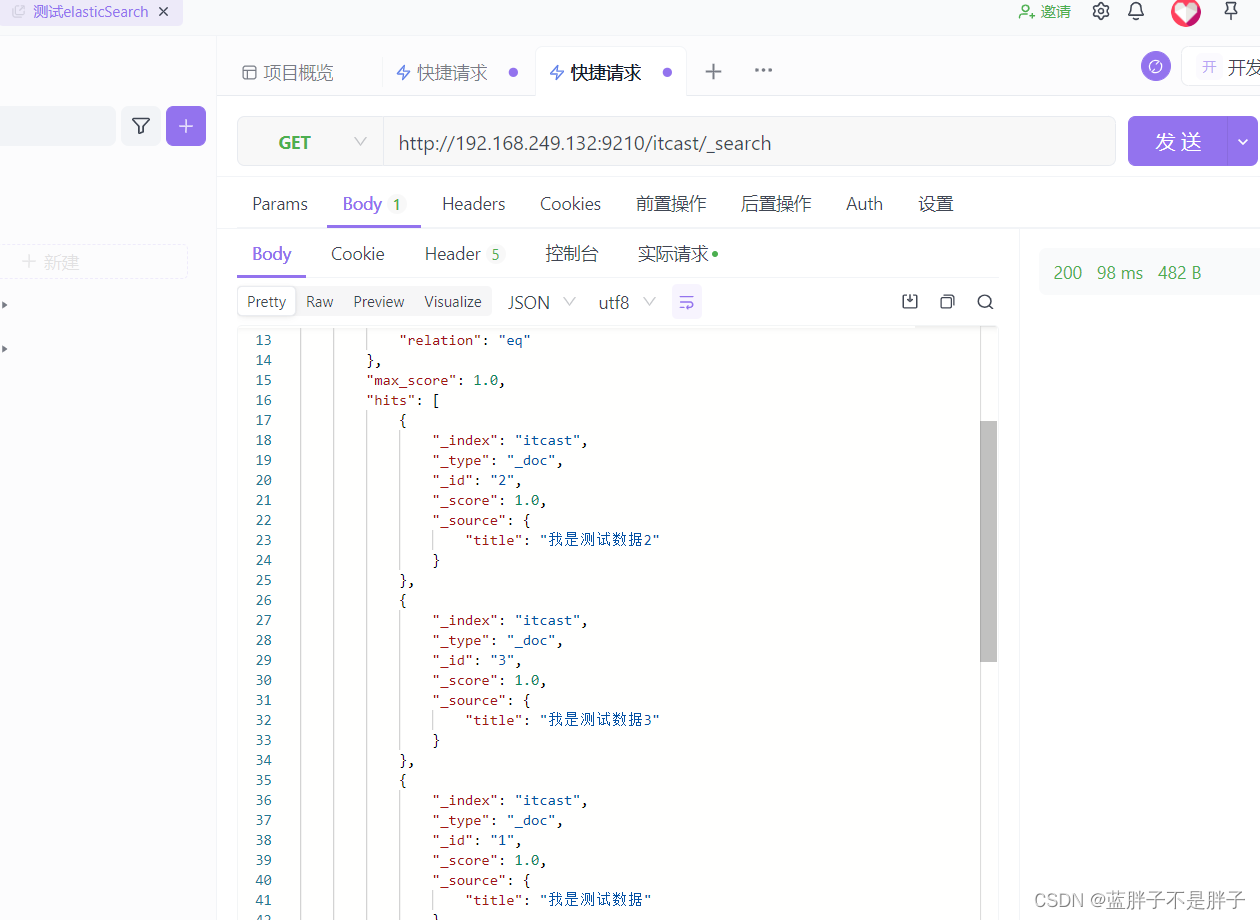This screenshot has width=1260, height=920.
Task: Open the utf8 encoding dropdown
Action: (626, 301)
